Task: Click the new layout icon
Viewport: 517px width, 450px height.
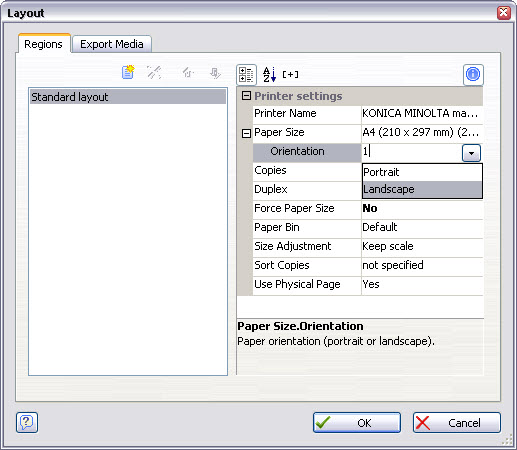Action: coord(128,72)
